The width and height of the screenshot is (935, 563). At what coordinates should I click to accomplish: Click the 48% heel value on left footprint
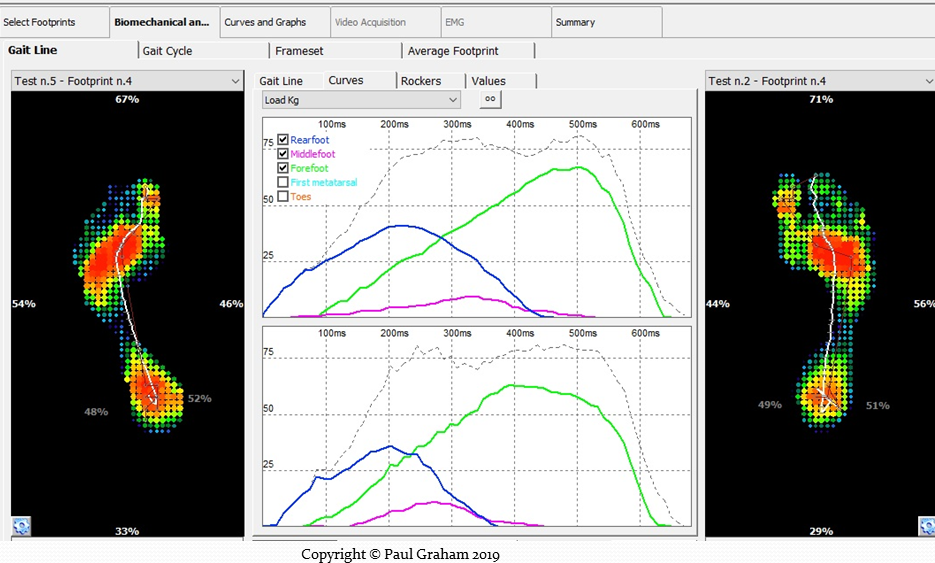[x=96, y=412]
